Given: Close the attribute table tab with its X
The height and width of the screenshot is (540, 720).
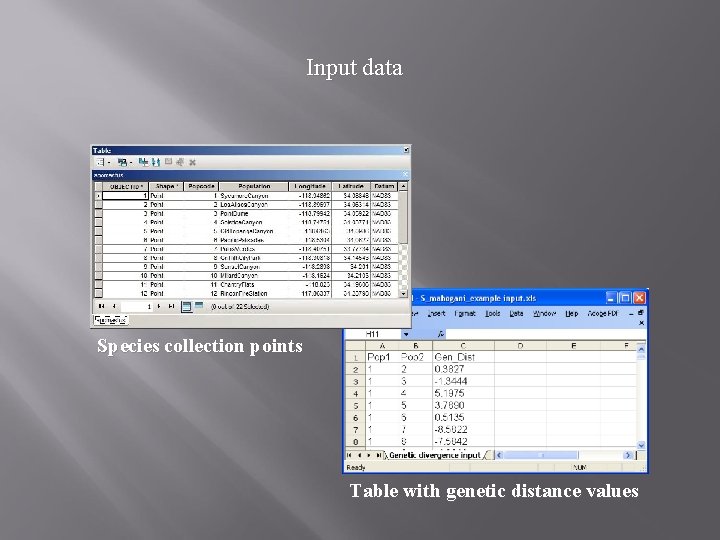Looking at the screenshot, I should coord(405,174).
